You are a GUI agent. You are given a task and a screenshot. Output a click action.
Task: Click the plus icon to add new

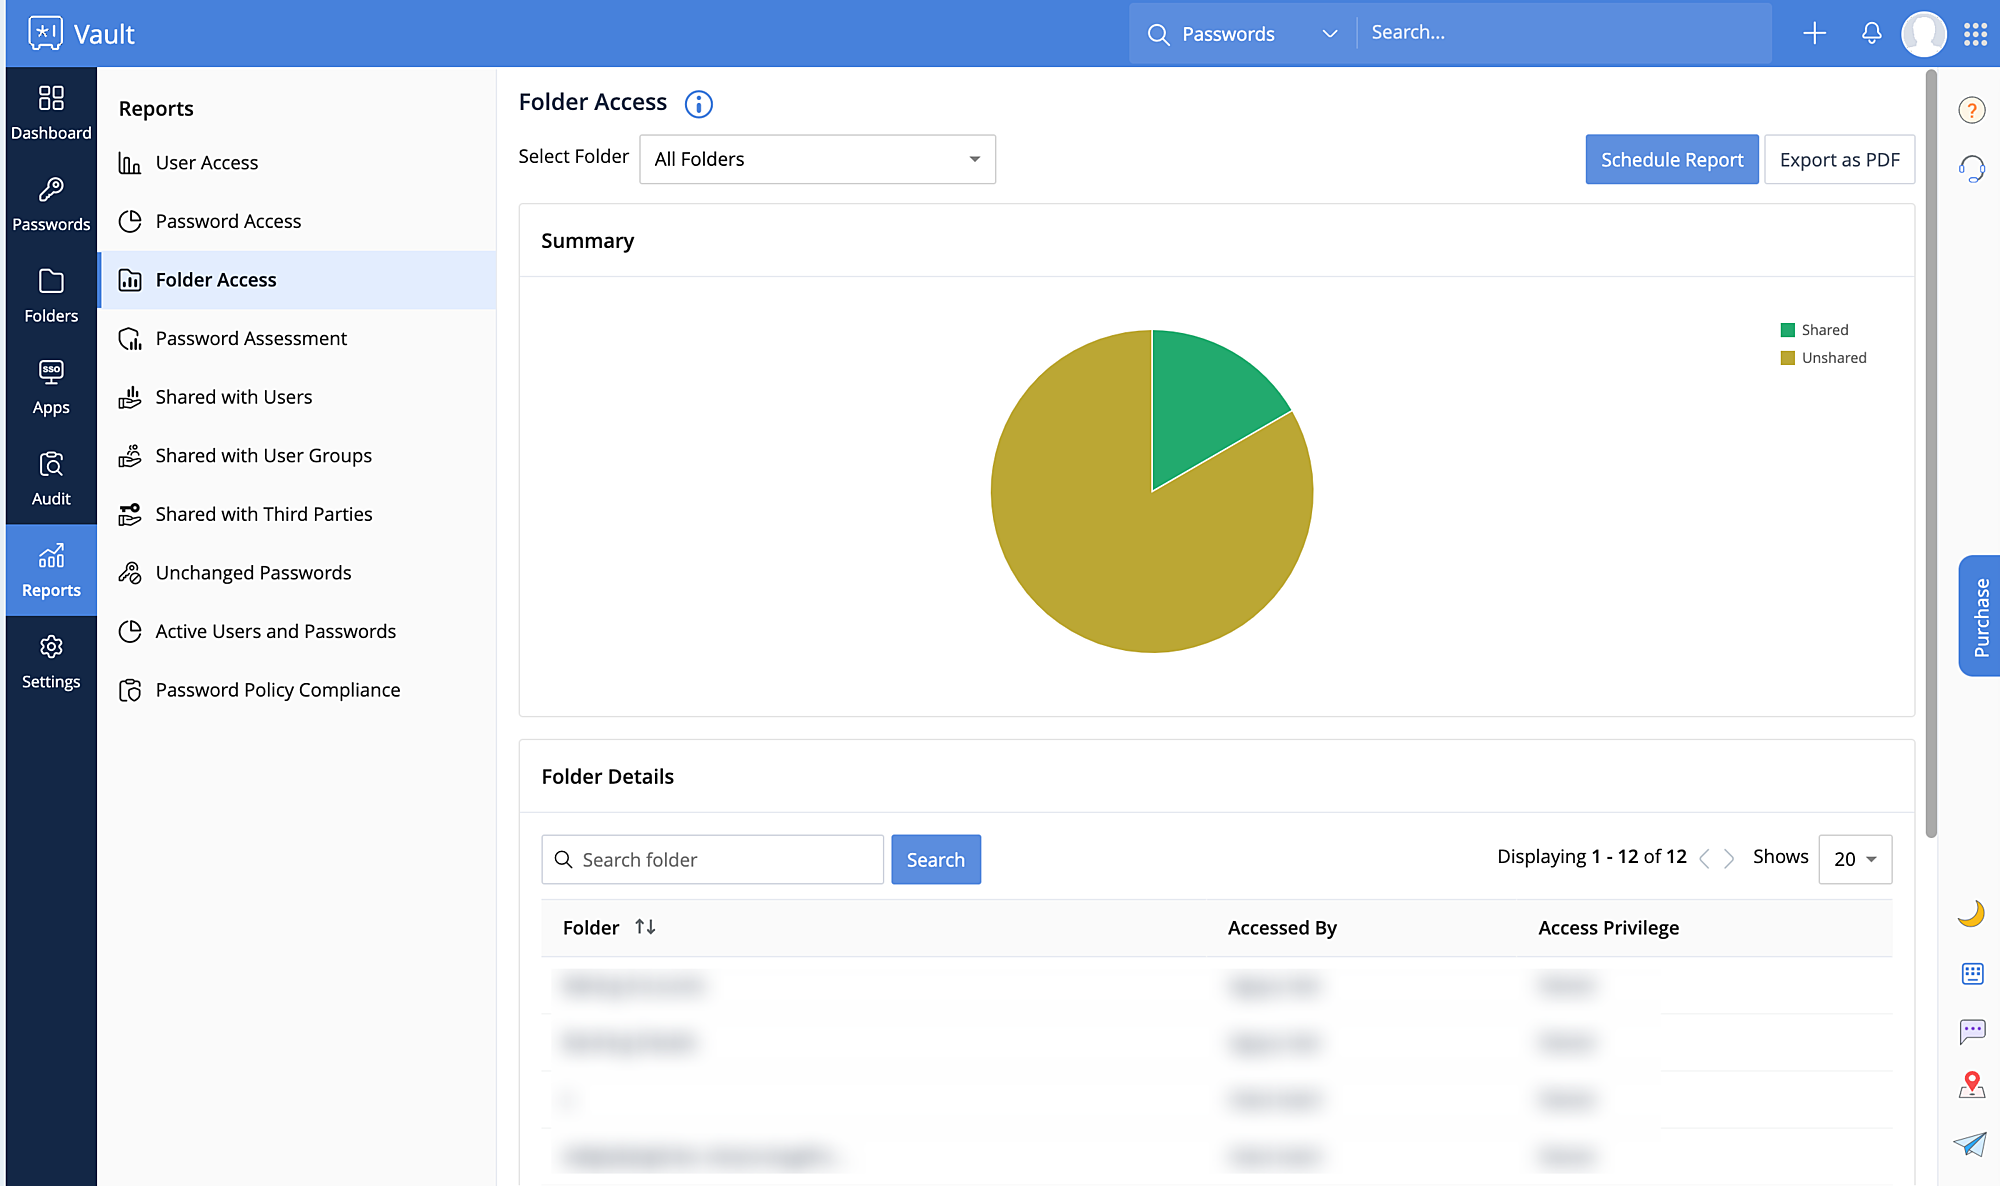(1814, 33)
